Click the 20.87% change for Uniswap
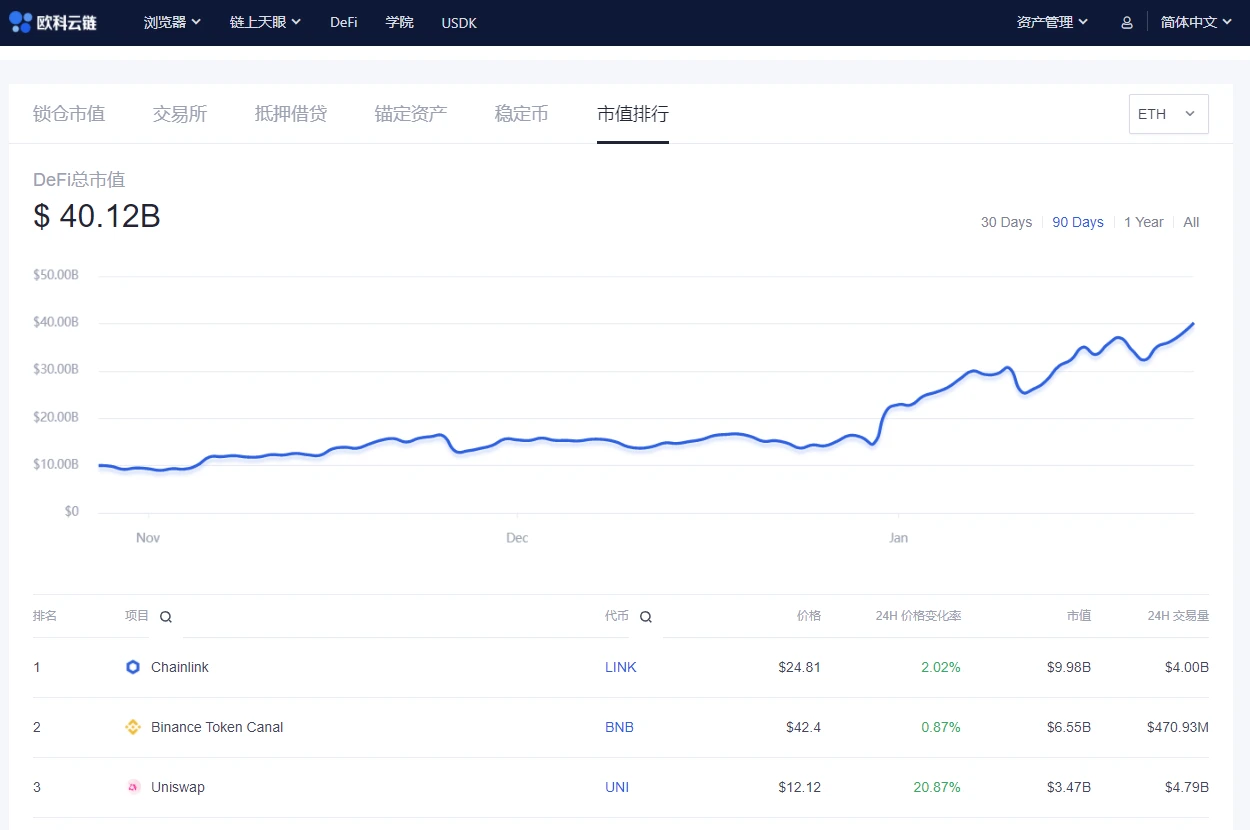Screen dimensions: 1250x830 [x=937, y=787]
